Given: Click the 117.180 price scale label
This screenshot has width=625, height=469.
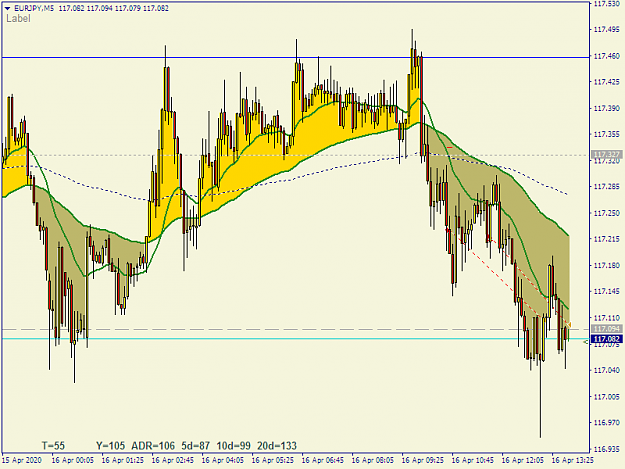Looking at the screenshot, I should coord(607,265).
